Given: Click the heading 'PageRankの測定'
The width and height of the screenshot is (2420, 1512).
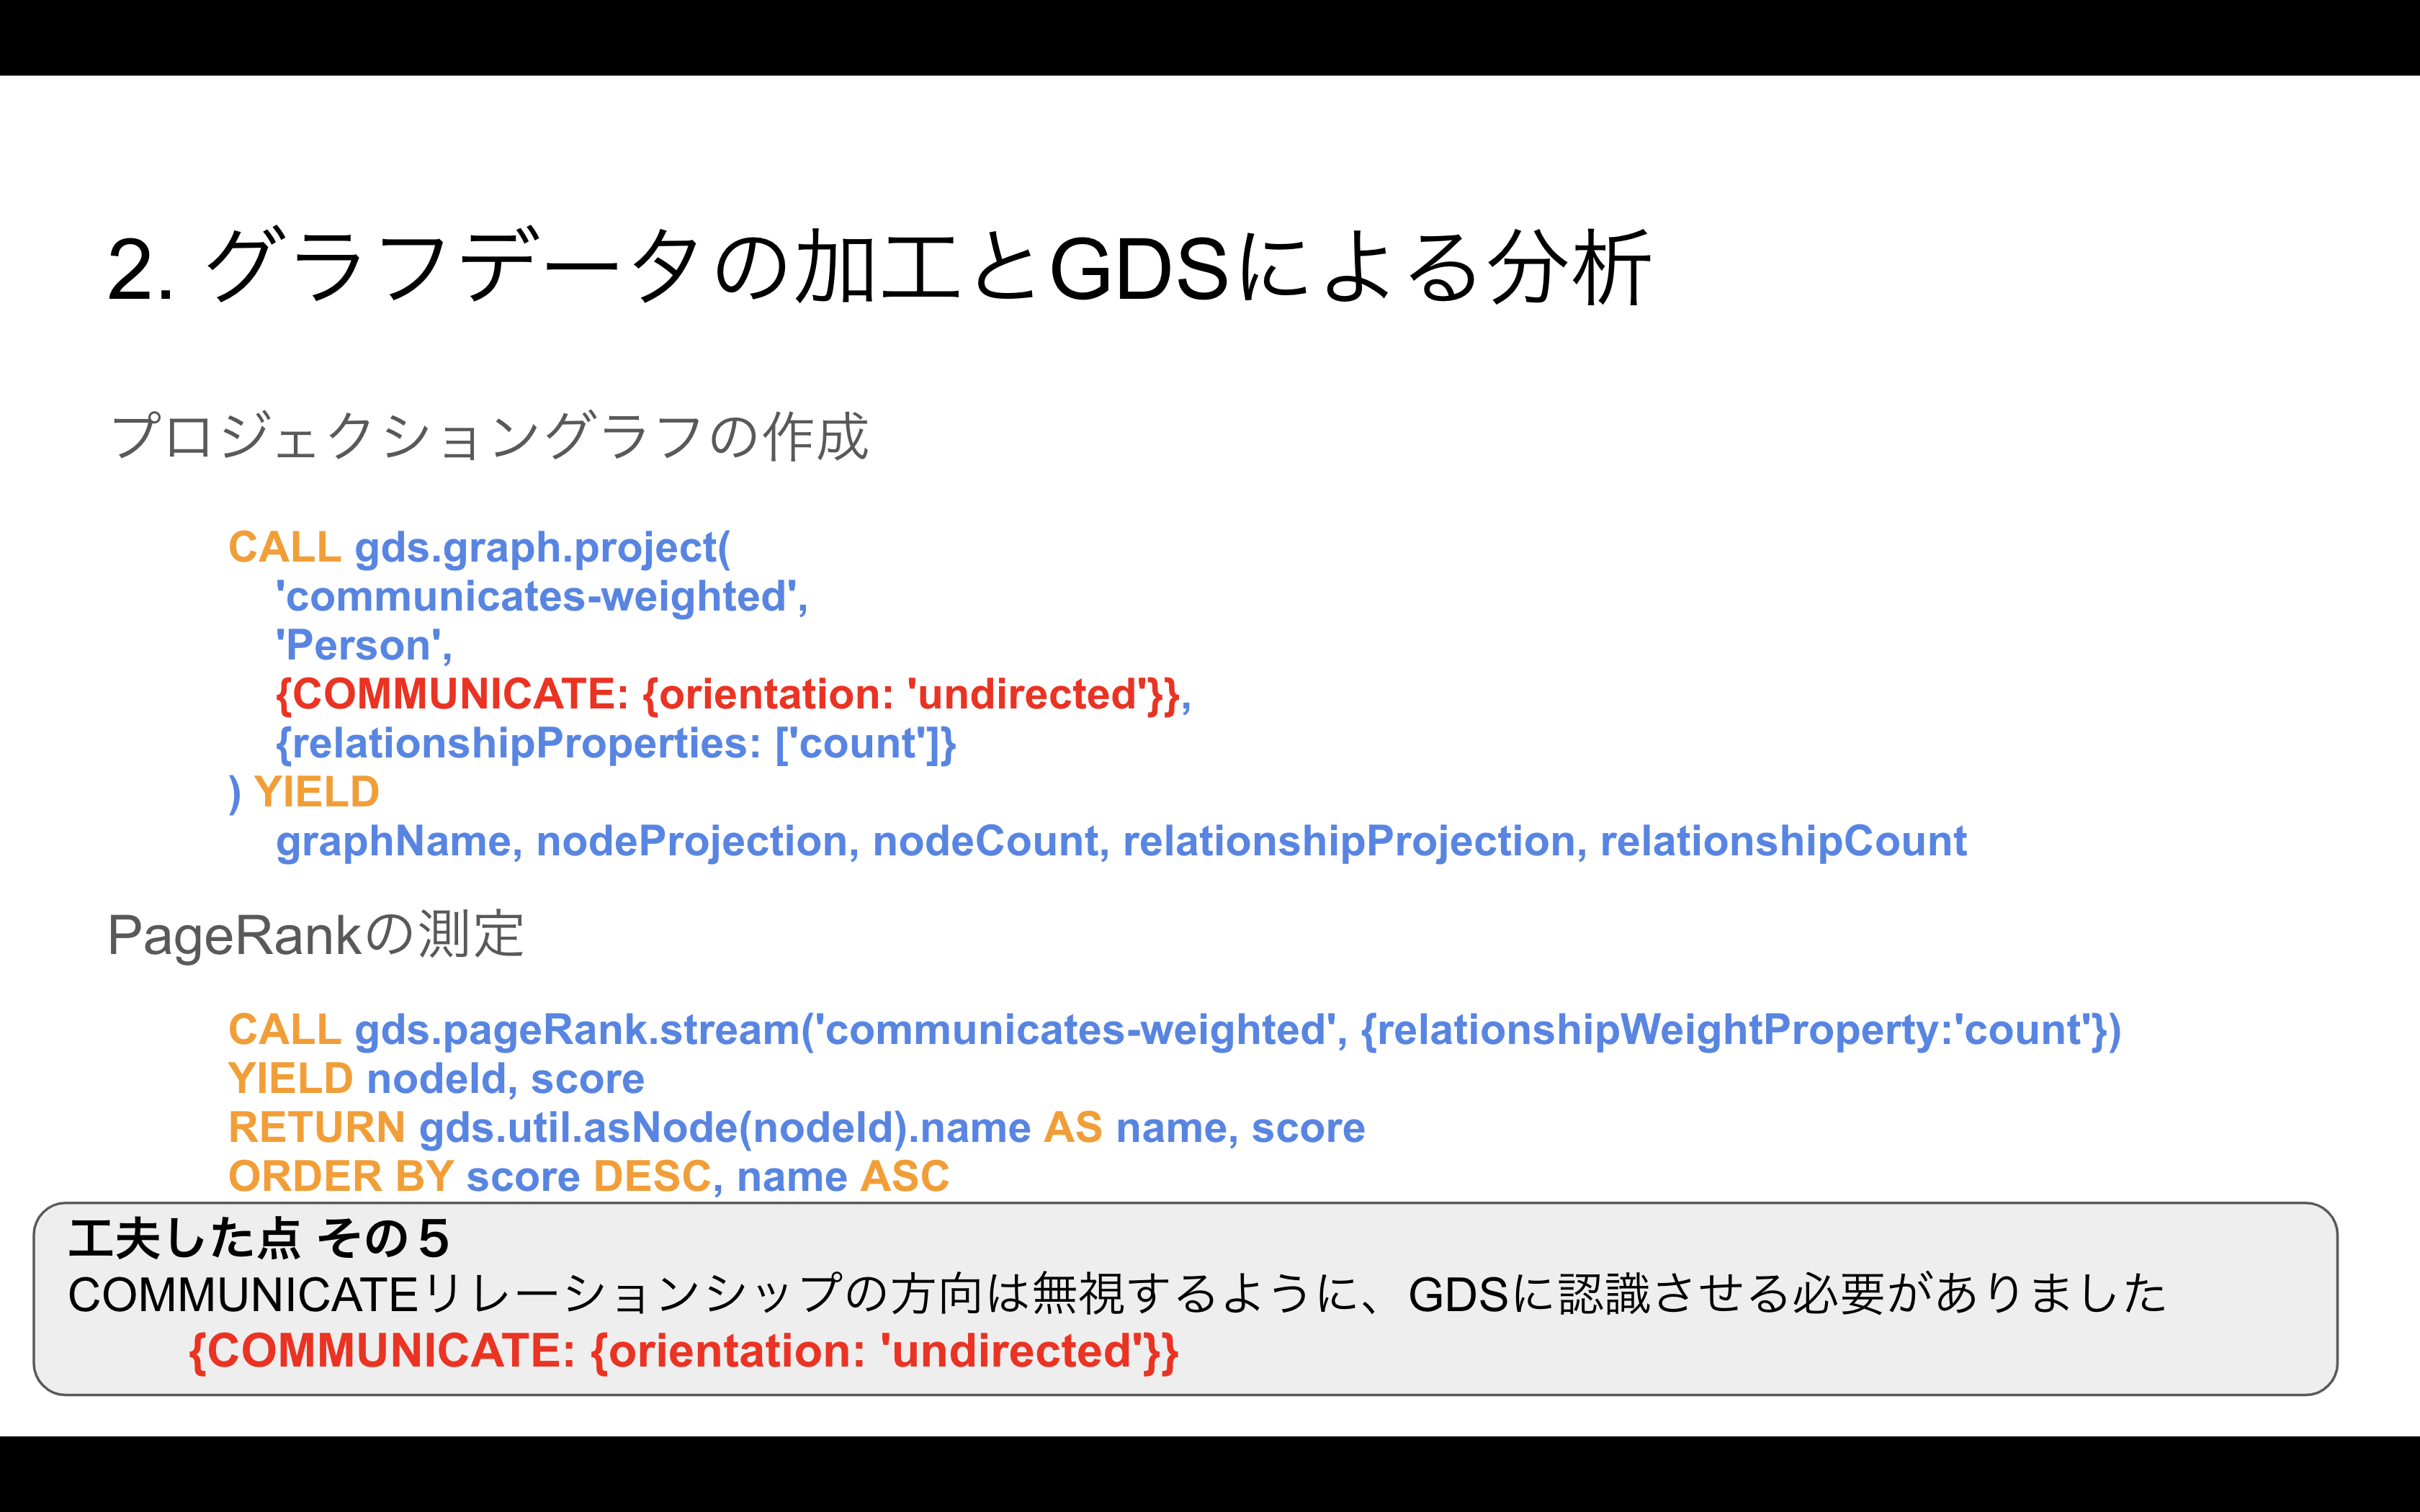Looking at the screenshot, I should (315, 935).
